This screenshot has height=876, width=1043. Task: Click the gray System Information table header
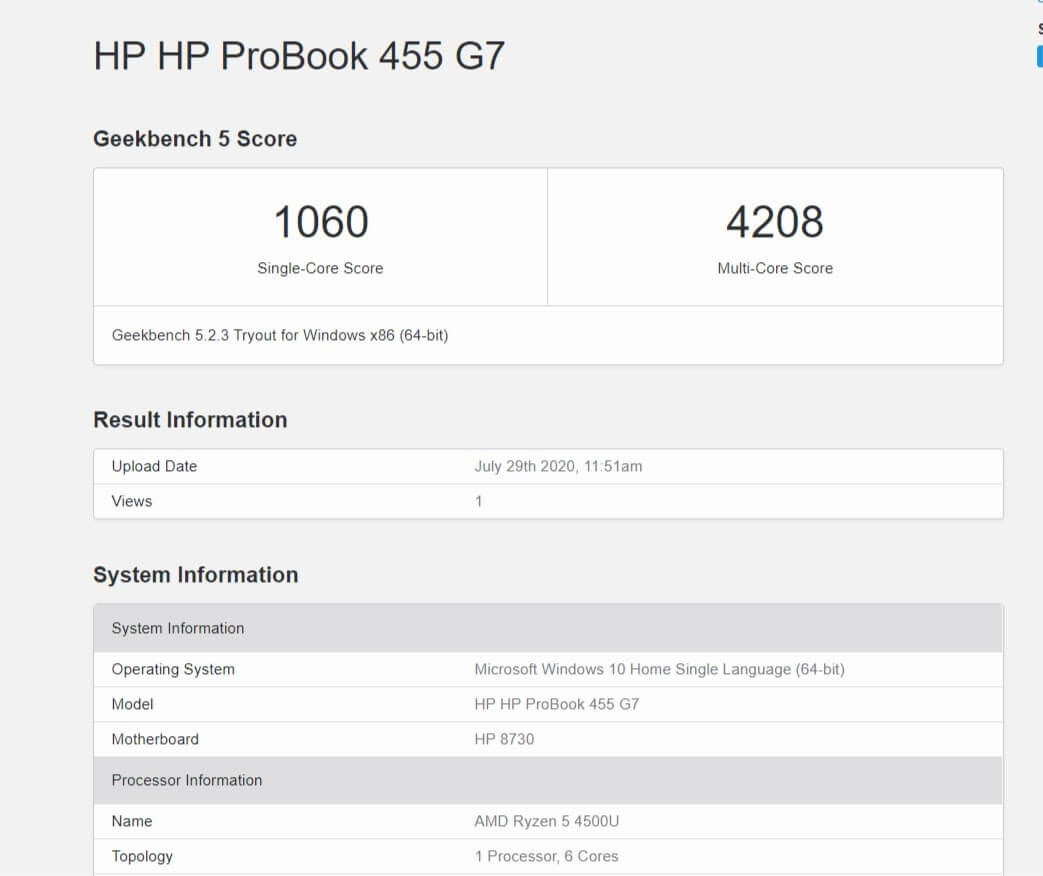click(548, 628)
